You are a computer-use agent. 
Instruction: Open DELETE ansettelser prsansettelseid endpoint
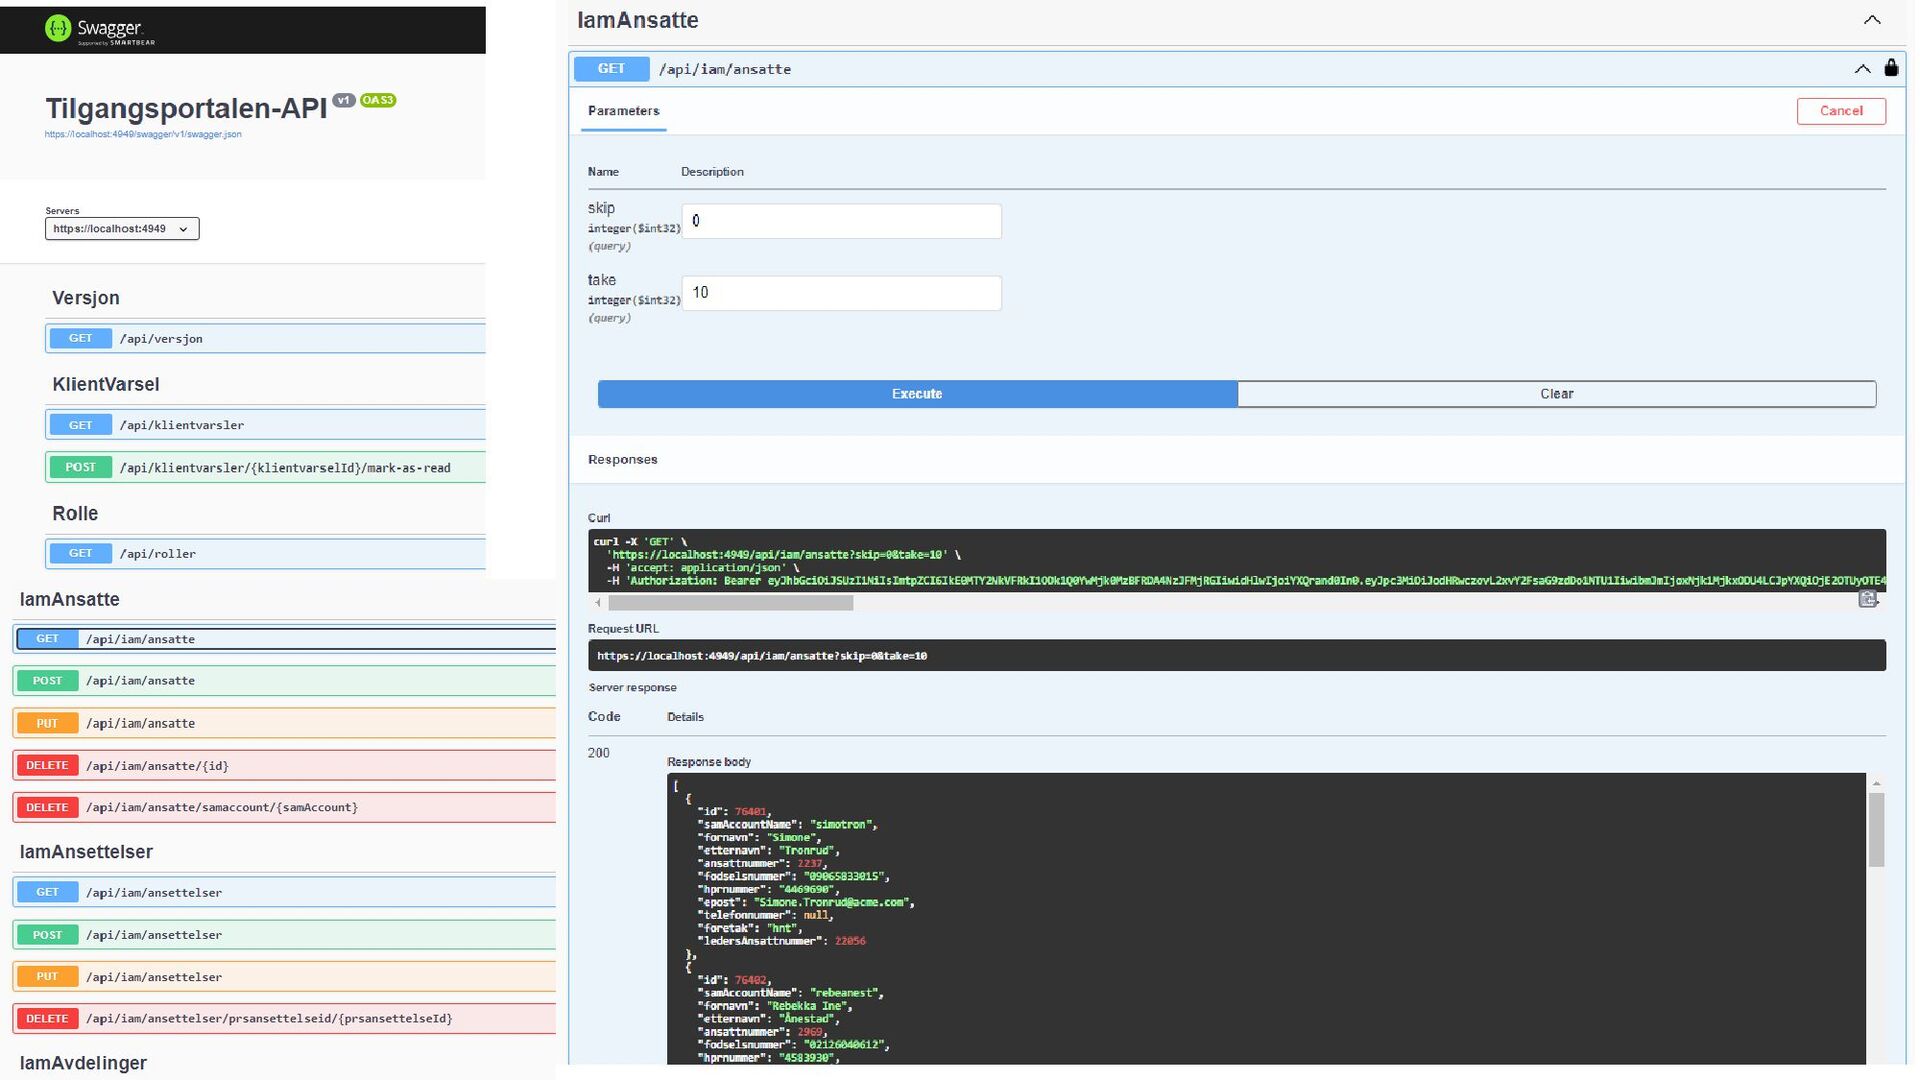(x=285, y=1018)
